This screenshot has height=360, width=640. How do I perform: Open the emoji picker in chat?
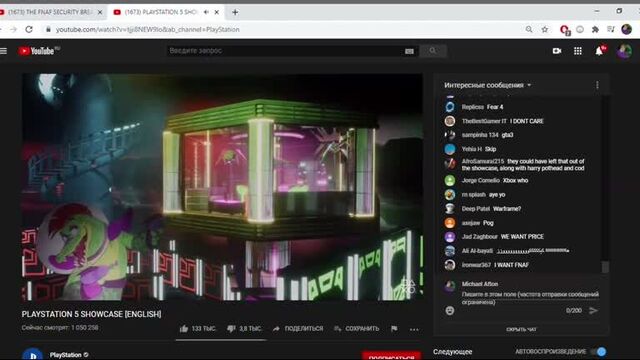click(x=450, y=311)
